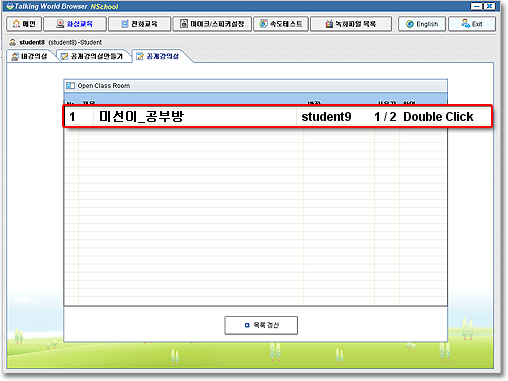
Task: Click the 목록 갱신 refresh list button
Action: point(261,325)
